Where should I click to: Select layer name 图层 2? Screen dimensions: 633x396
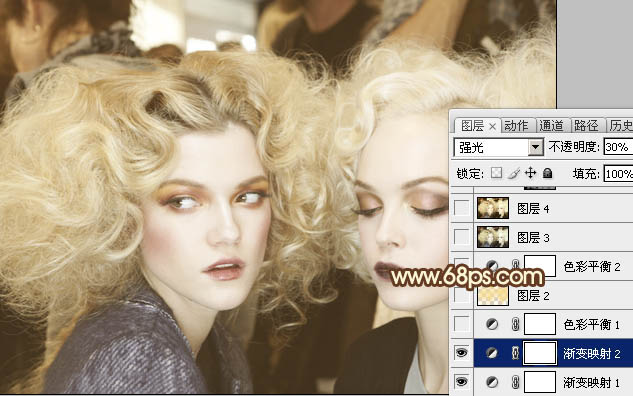click(533, 296)
